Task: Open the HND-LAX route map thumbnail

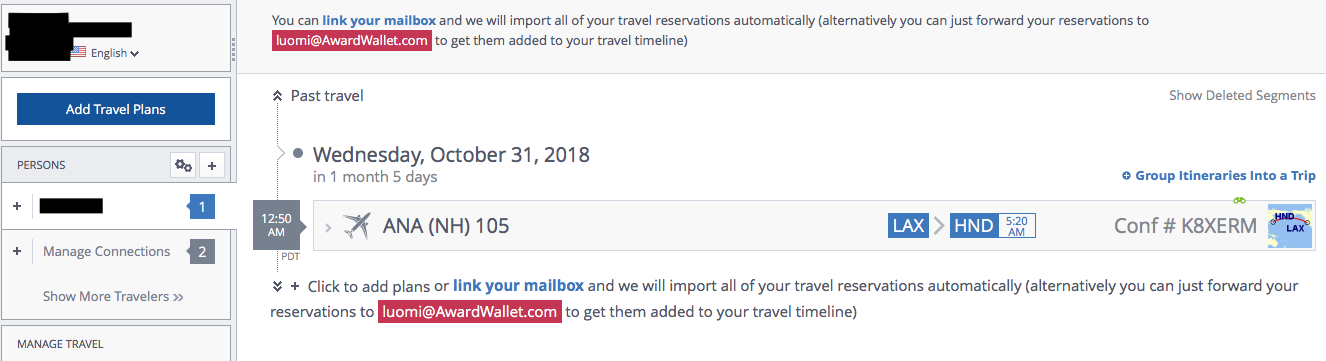Action: [x=1290, y=226]
